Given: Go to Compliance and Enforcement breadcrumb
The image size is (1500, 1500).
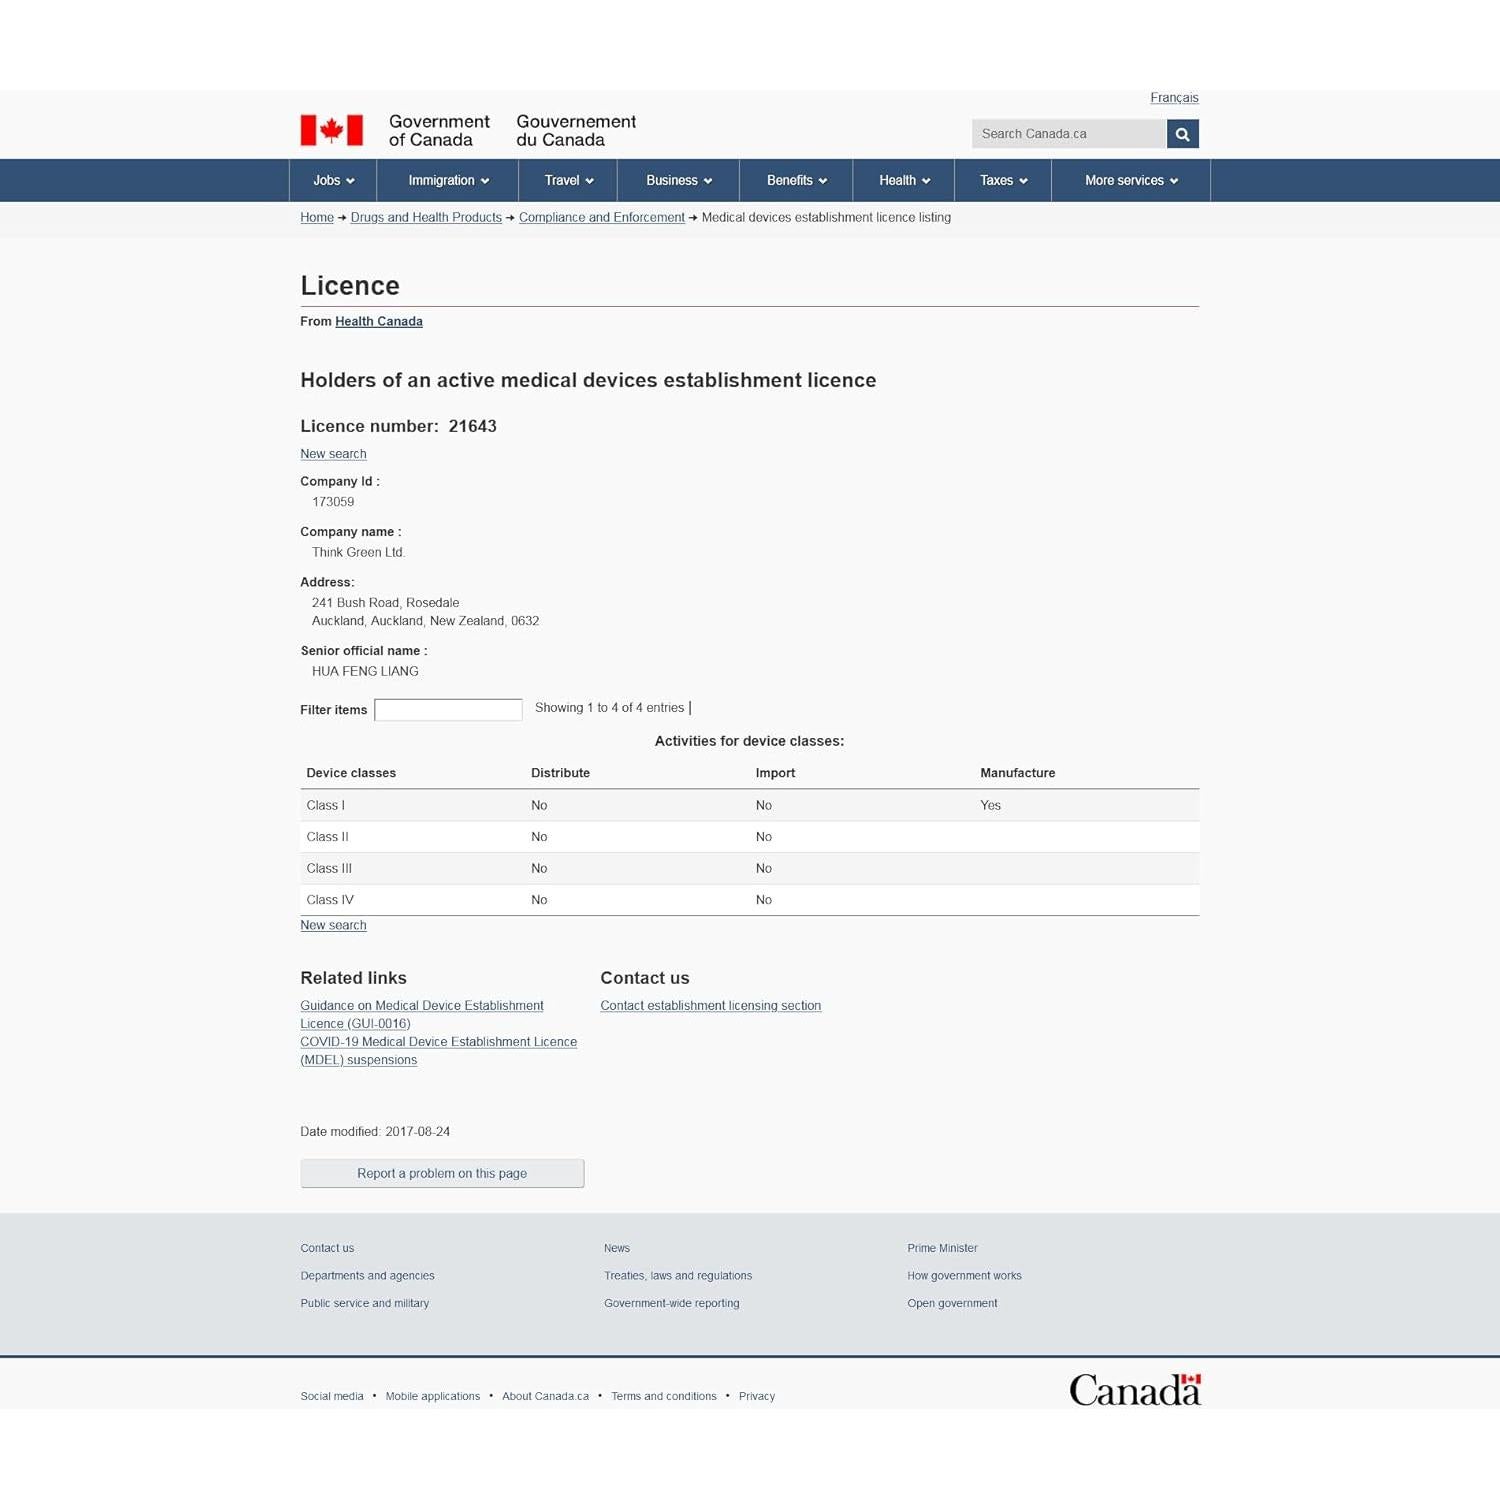Looking at the screenshot, I should (601, 218).
